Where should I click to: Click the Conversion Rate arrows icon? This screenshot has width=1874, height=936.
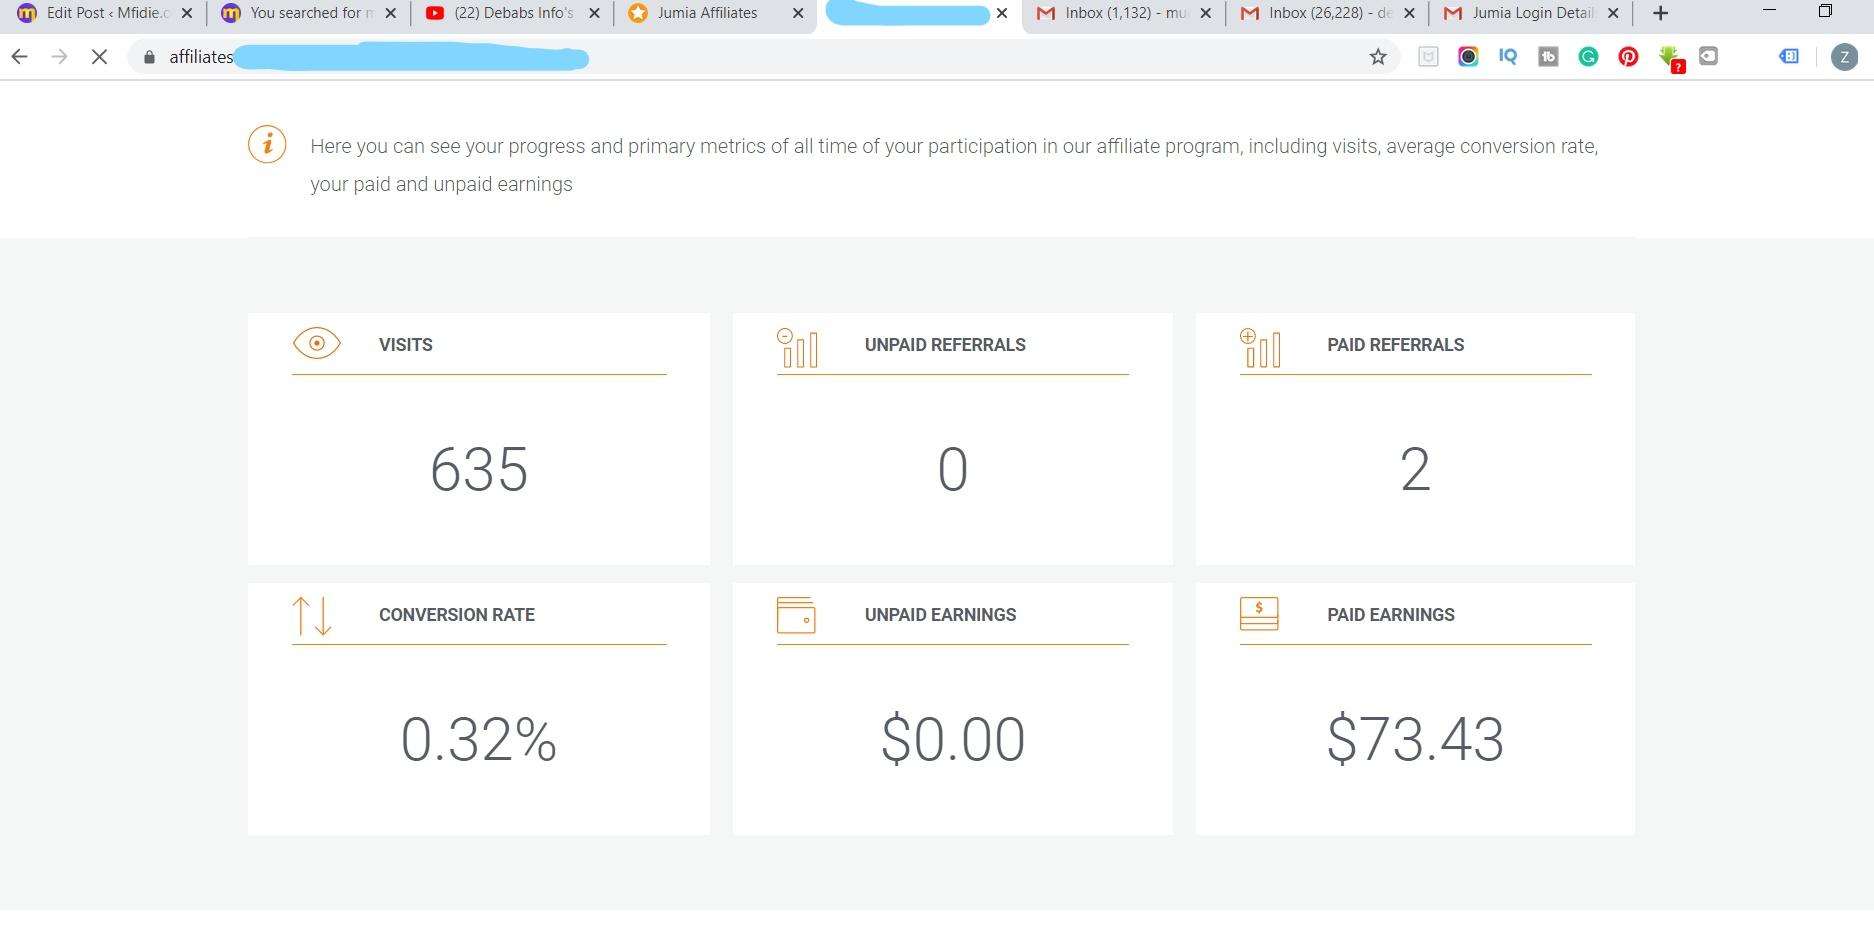(x=311, y=616)
